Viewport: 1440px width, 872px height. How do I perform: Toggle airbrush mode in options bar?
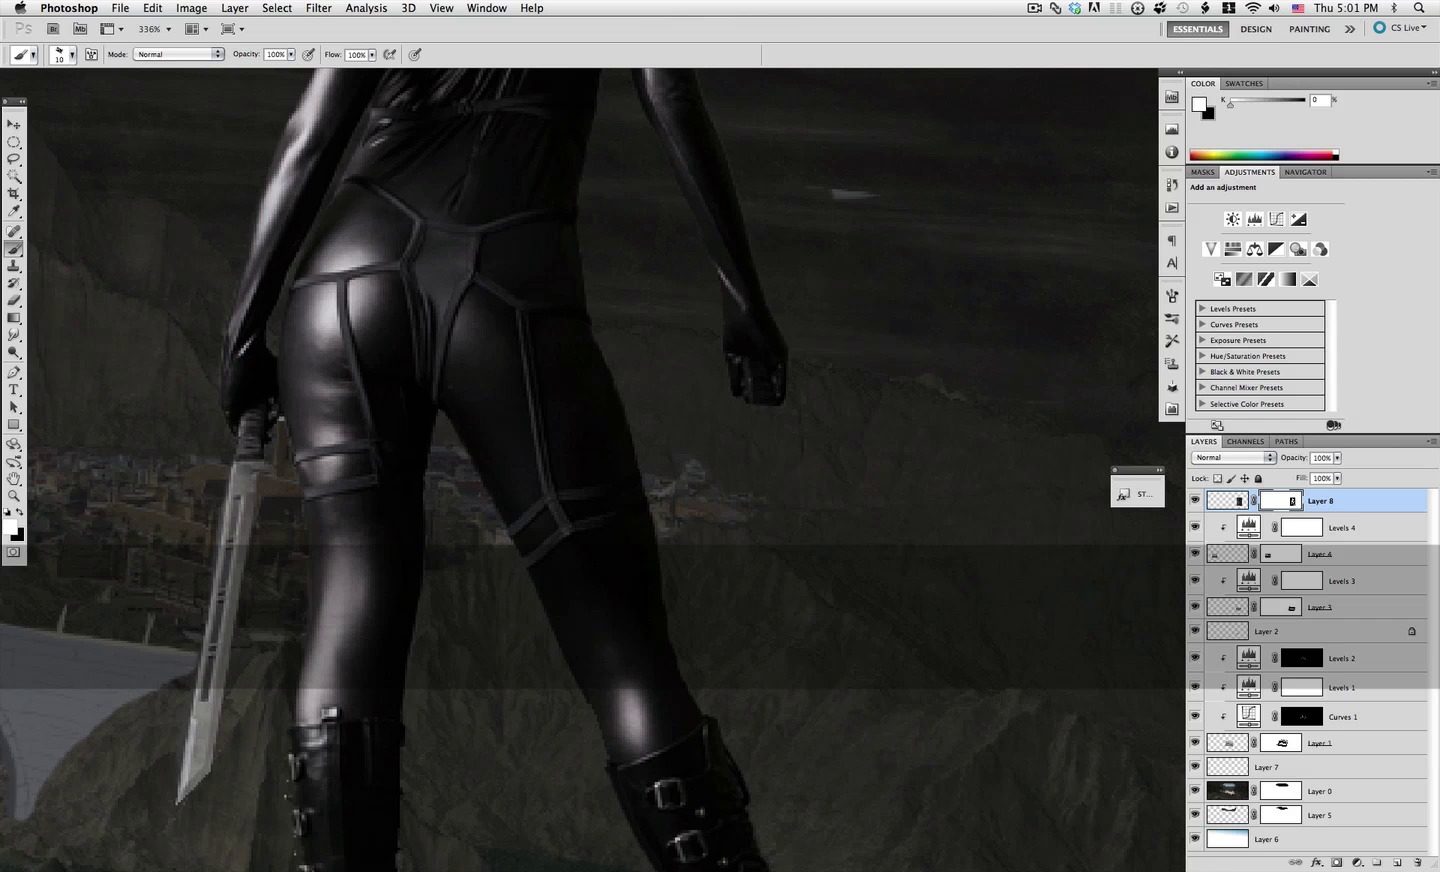390,54
